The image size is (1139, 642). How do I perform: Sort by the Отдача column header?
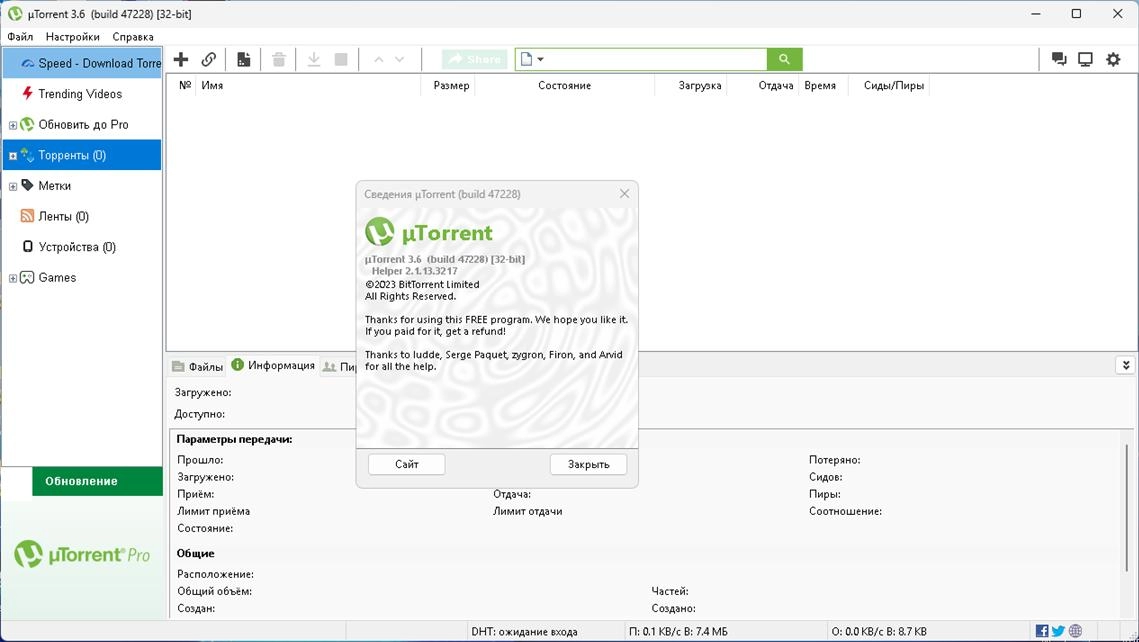pos(776,86)
